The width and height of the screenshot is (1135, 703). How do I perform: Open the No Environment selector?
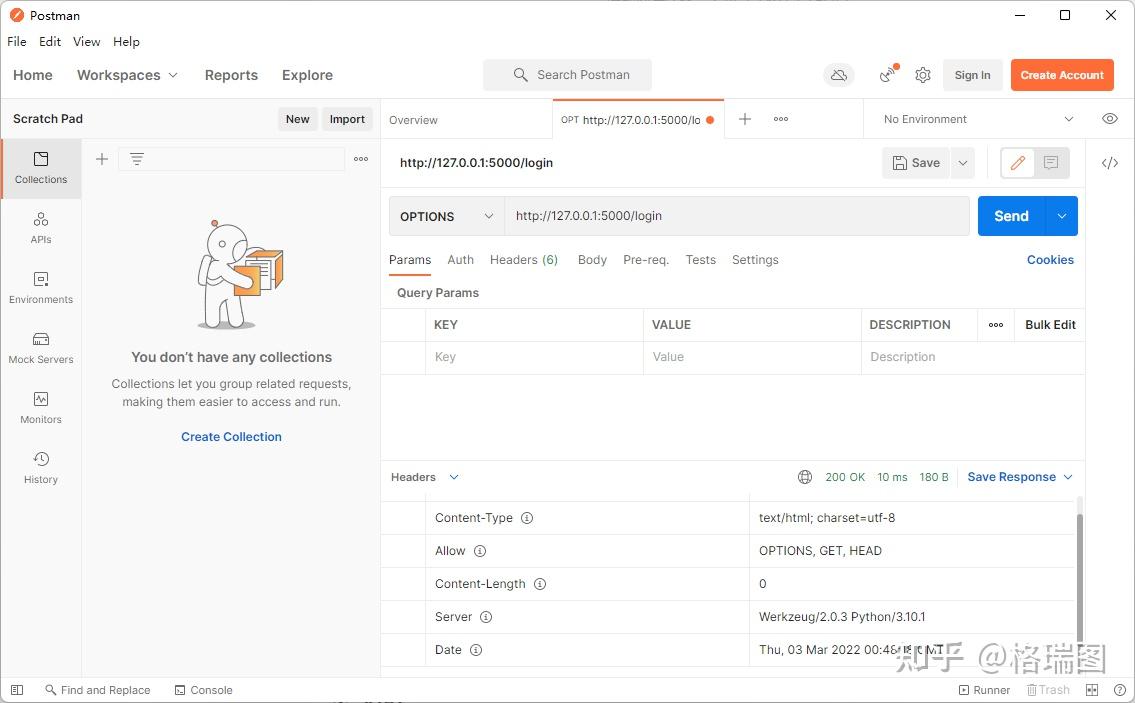tap(978, 119)
